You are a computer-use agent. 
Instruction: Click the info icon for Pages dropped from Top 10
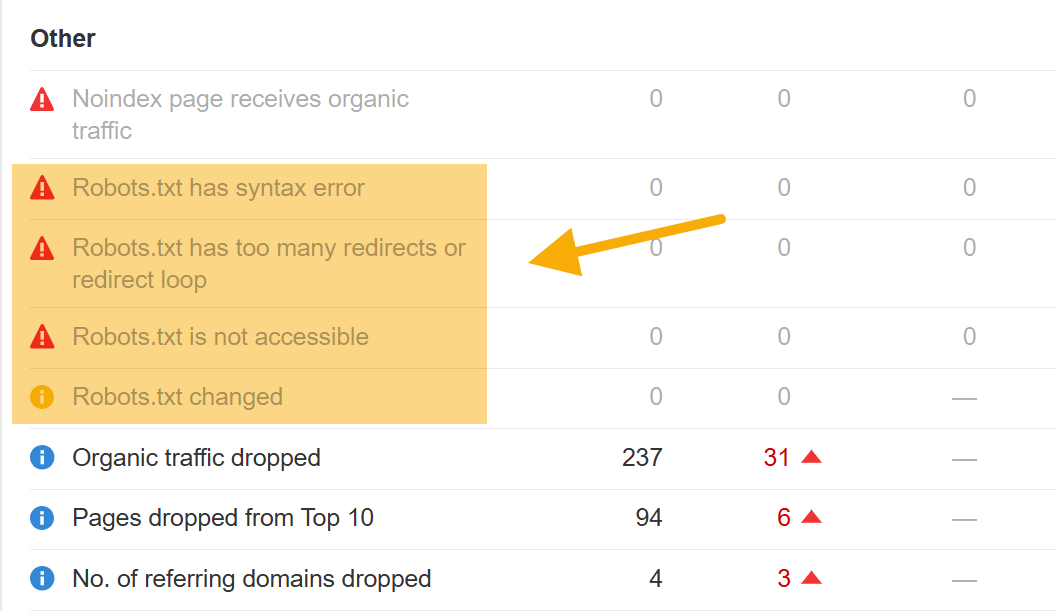(41, 517)
